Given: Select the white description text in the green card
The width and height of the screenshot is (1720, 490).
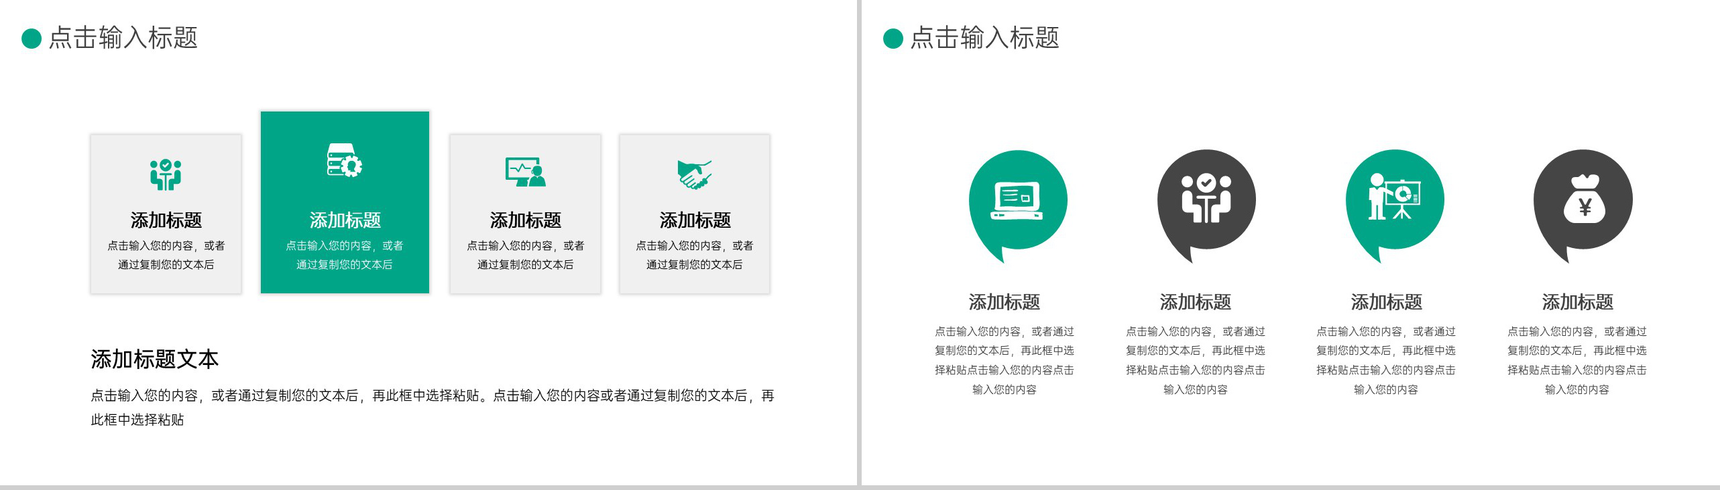Looking at the screenshot, I should pyautogui.click(x=345, y=255).
